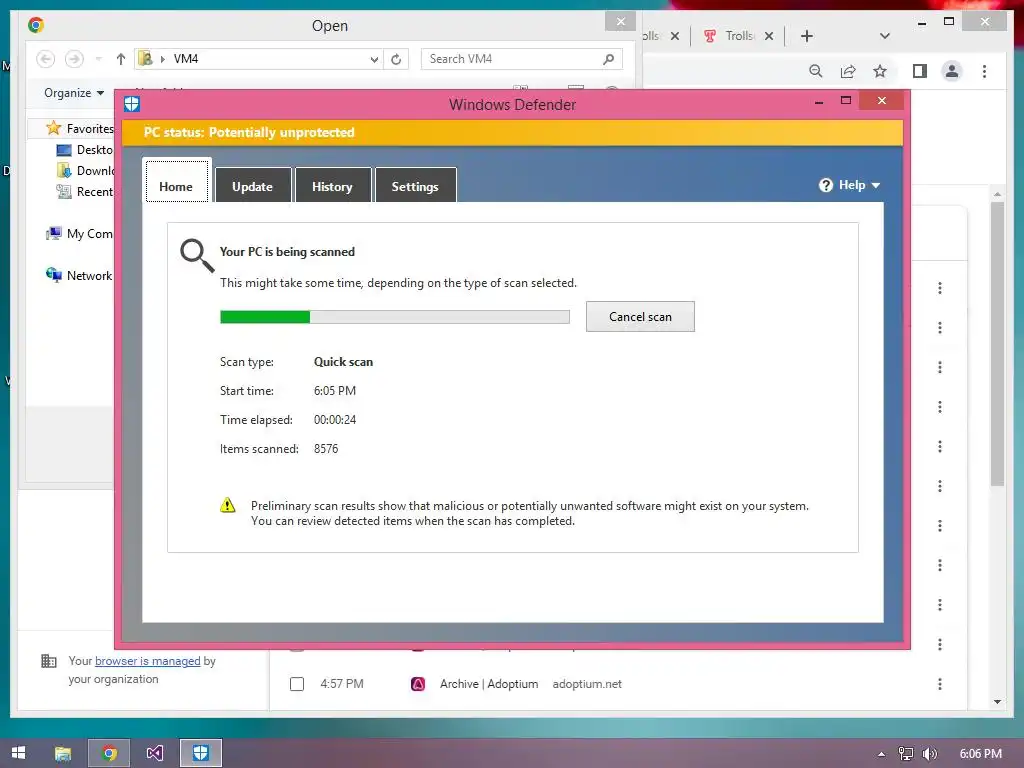Click the Windows Defender shield title icon
This screenshot has height=768, width=1024.
coord(132,104)
